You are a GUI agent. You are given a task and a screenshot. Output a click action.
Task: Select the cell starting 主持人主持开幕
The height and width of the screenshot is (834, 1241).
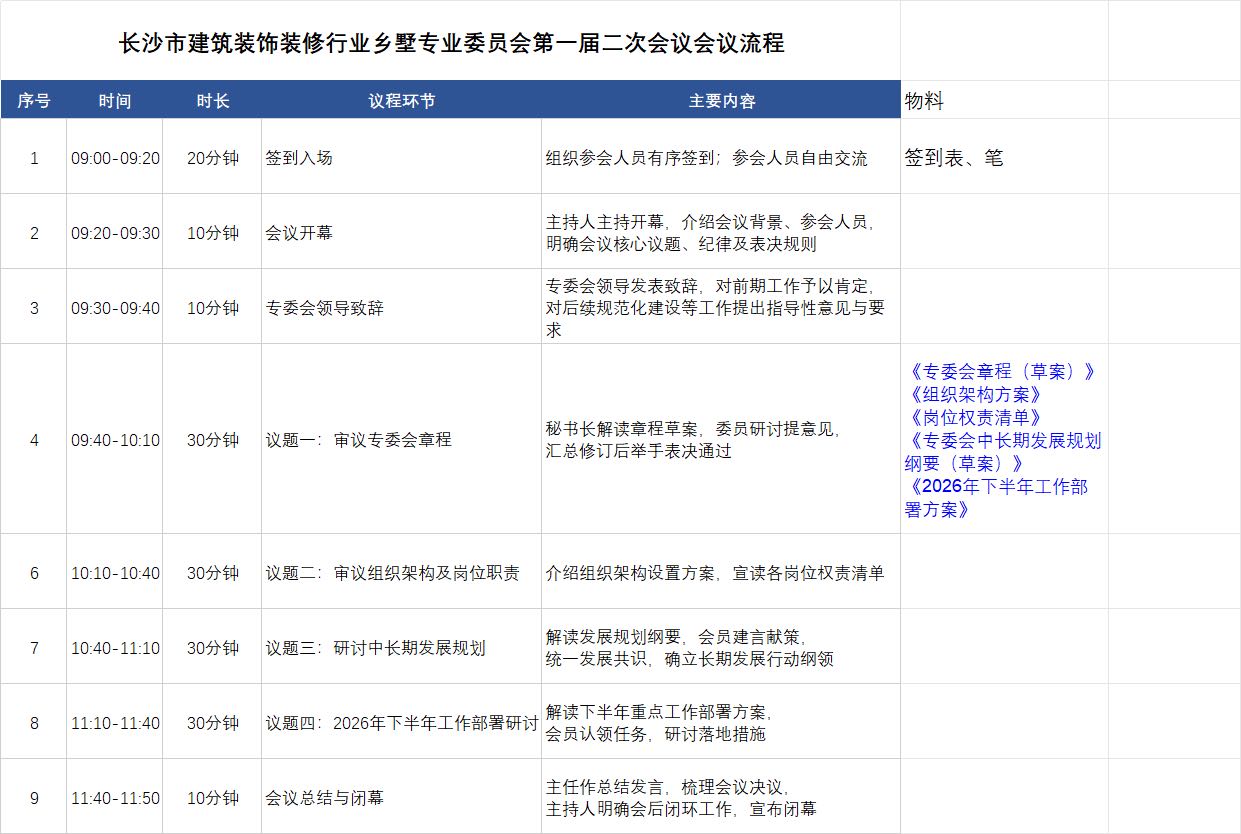[x=721, y=232]
